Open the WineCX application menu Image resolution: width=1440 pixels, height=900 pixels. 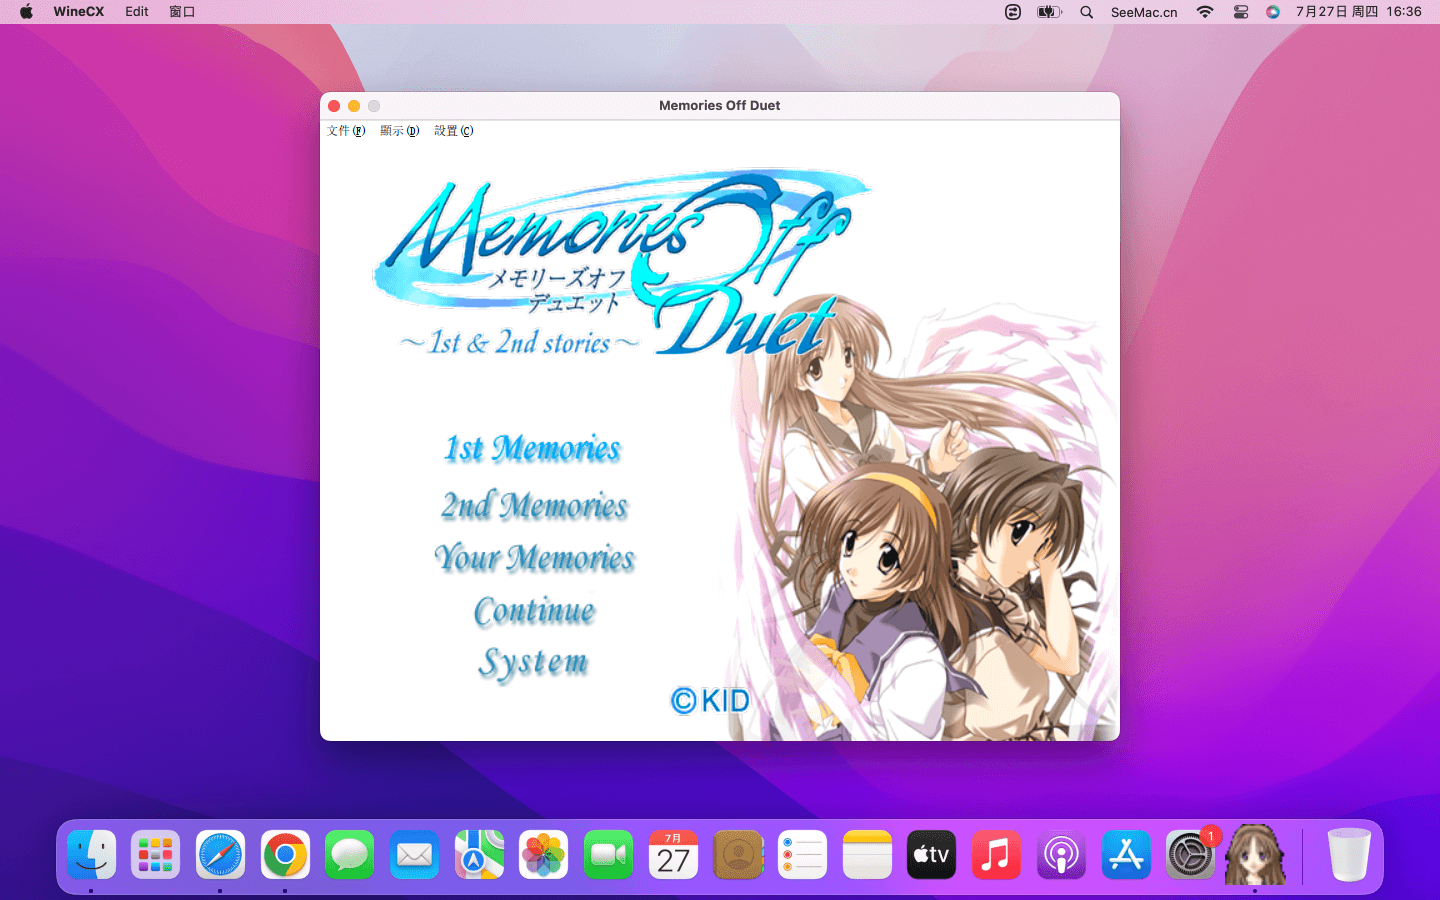78,12
